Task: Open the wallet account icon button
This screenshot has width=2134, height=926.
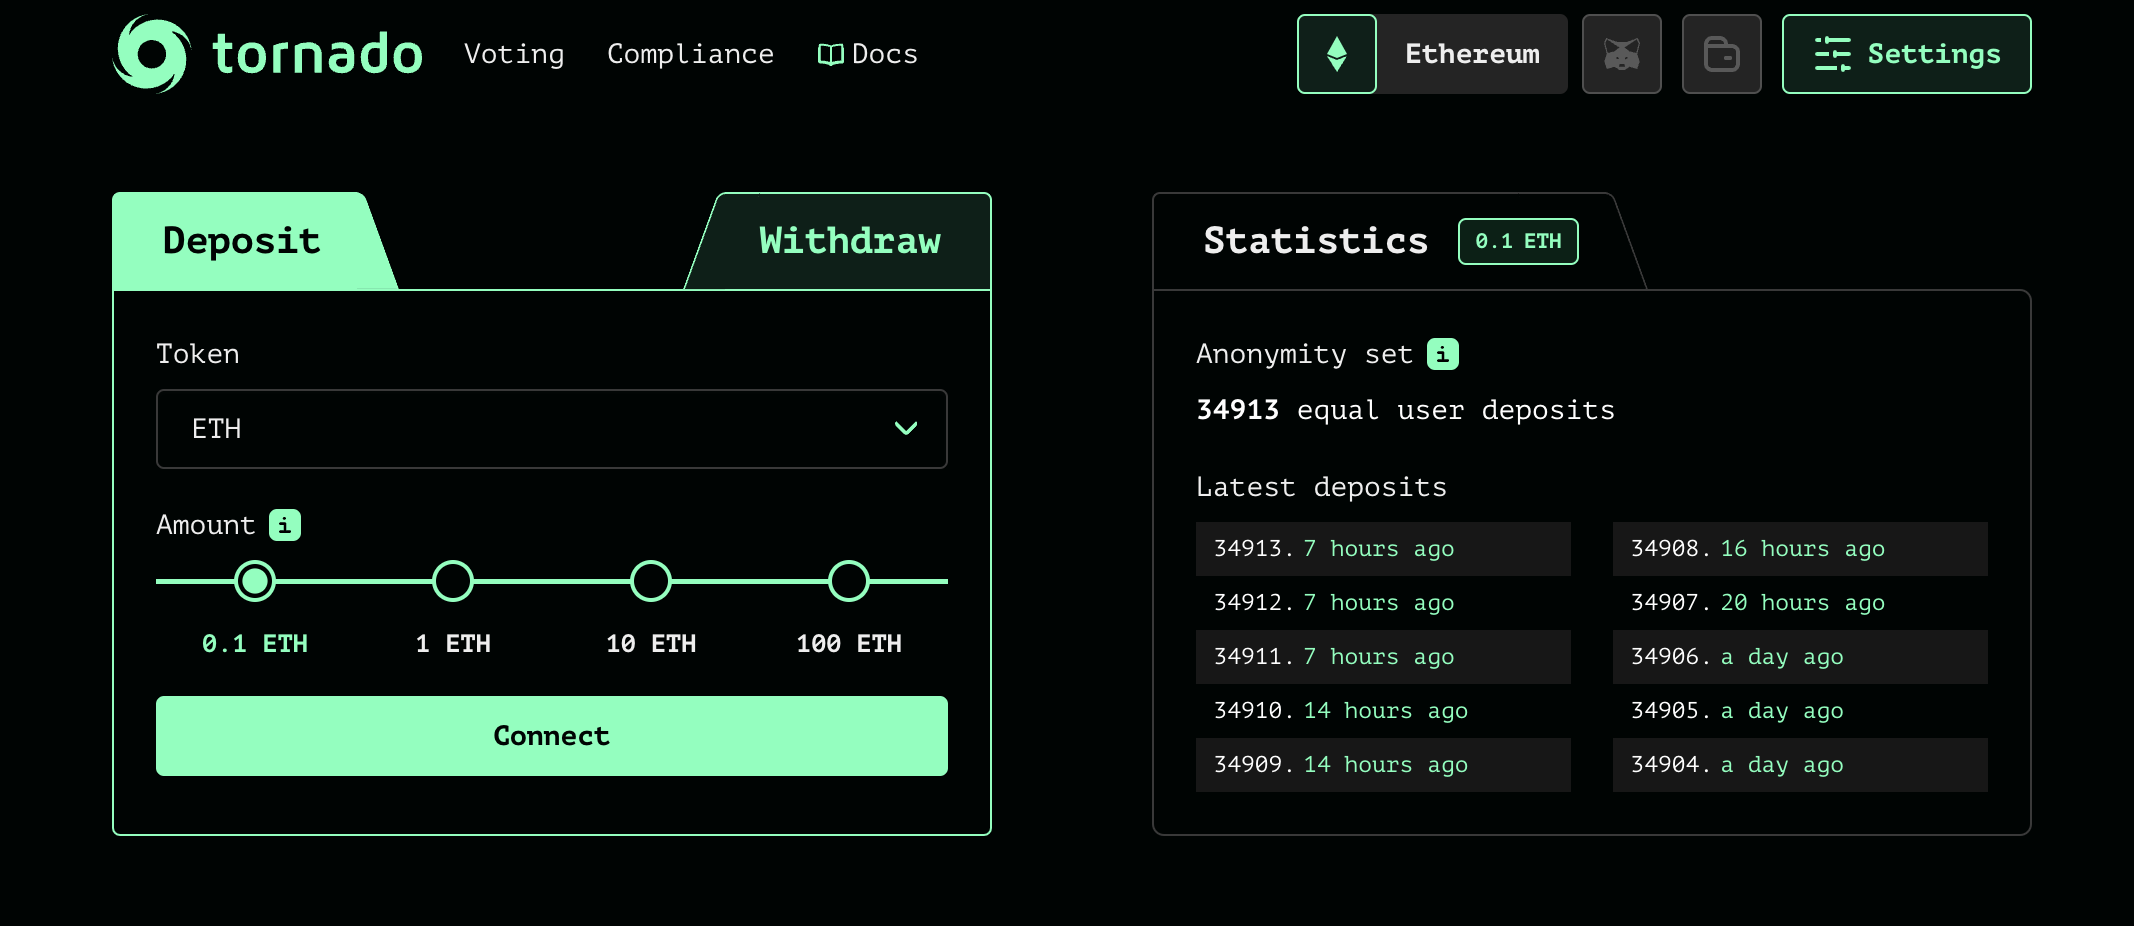Action: click(1722, 54)
